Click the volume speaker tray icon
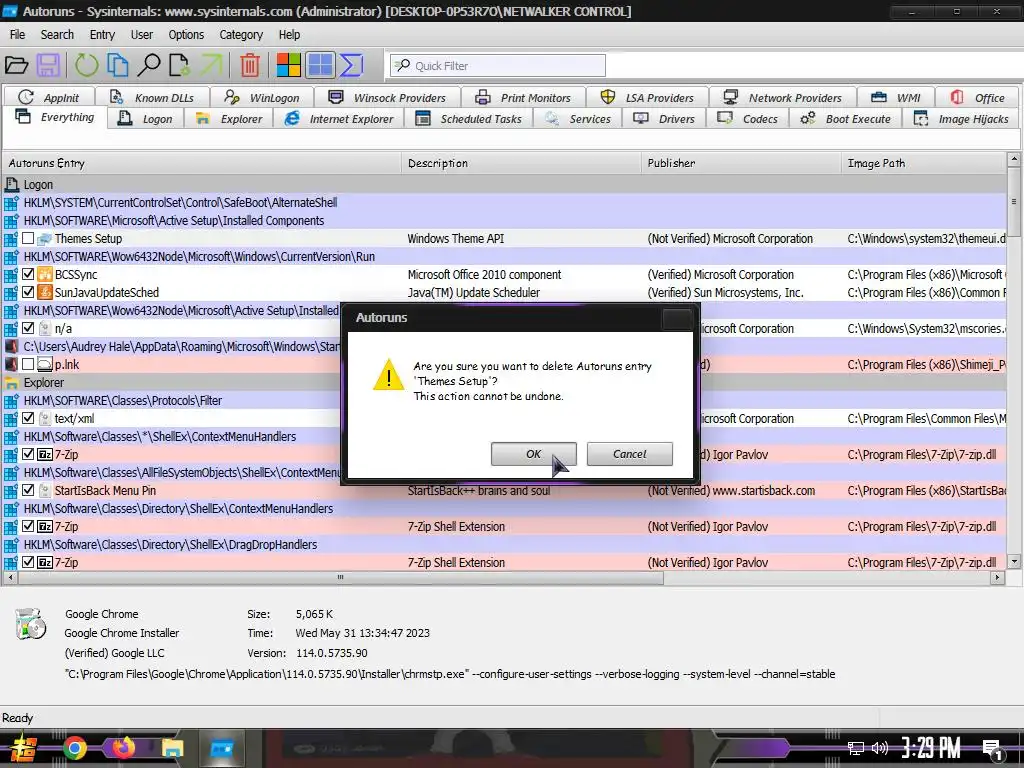Image resolution: width=1024 pixels, height=768 pixels. 880,748
